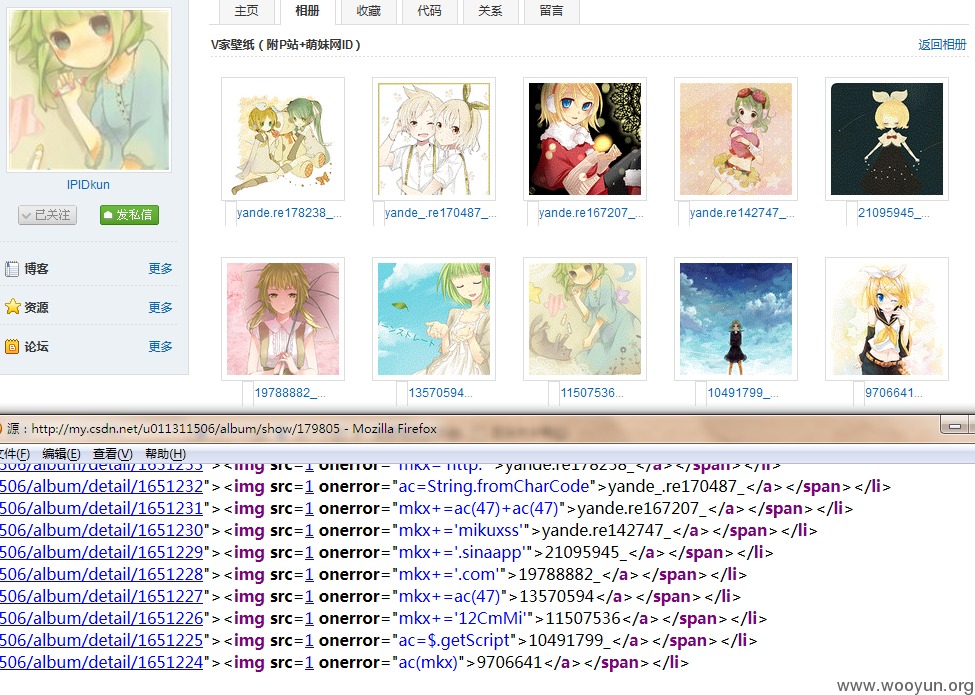The height and width of the screenshot is (695, 975).
Task: Click the 已关注 button
Action: tap(47, 215)
